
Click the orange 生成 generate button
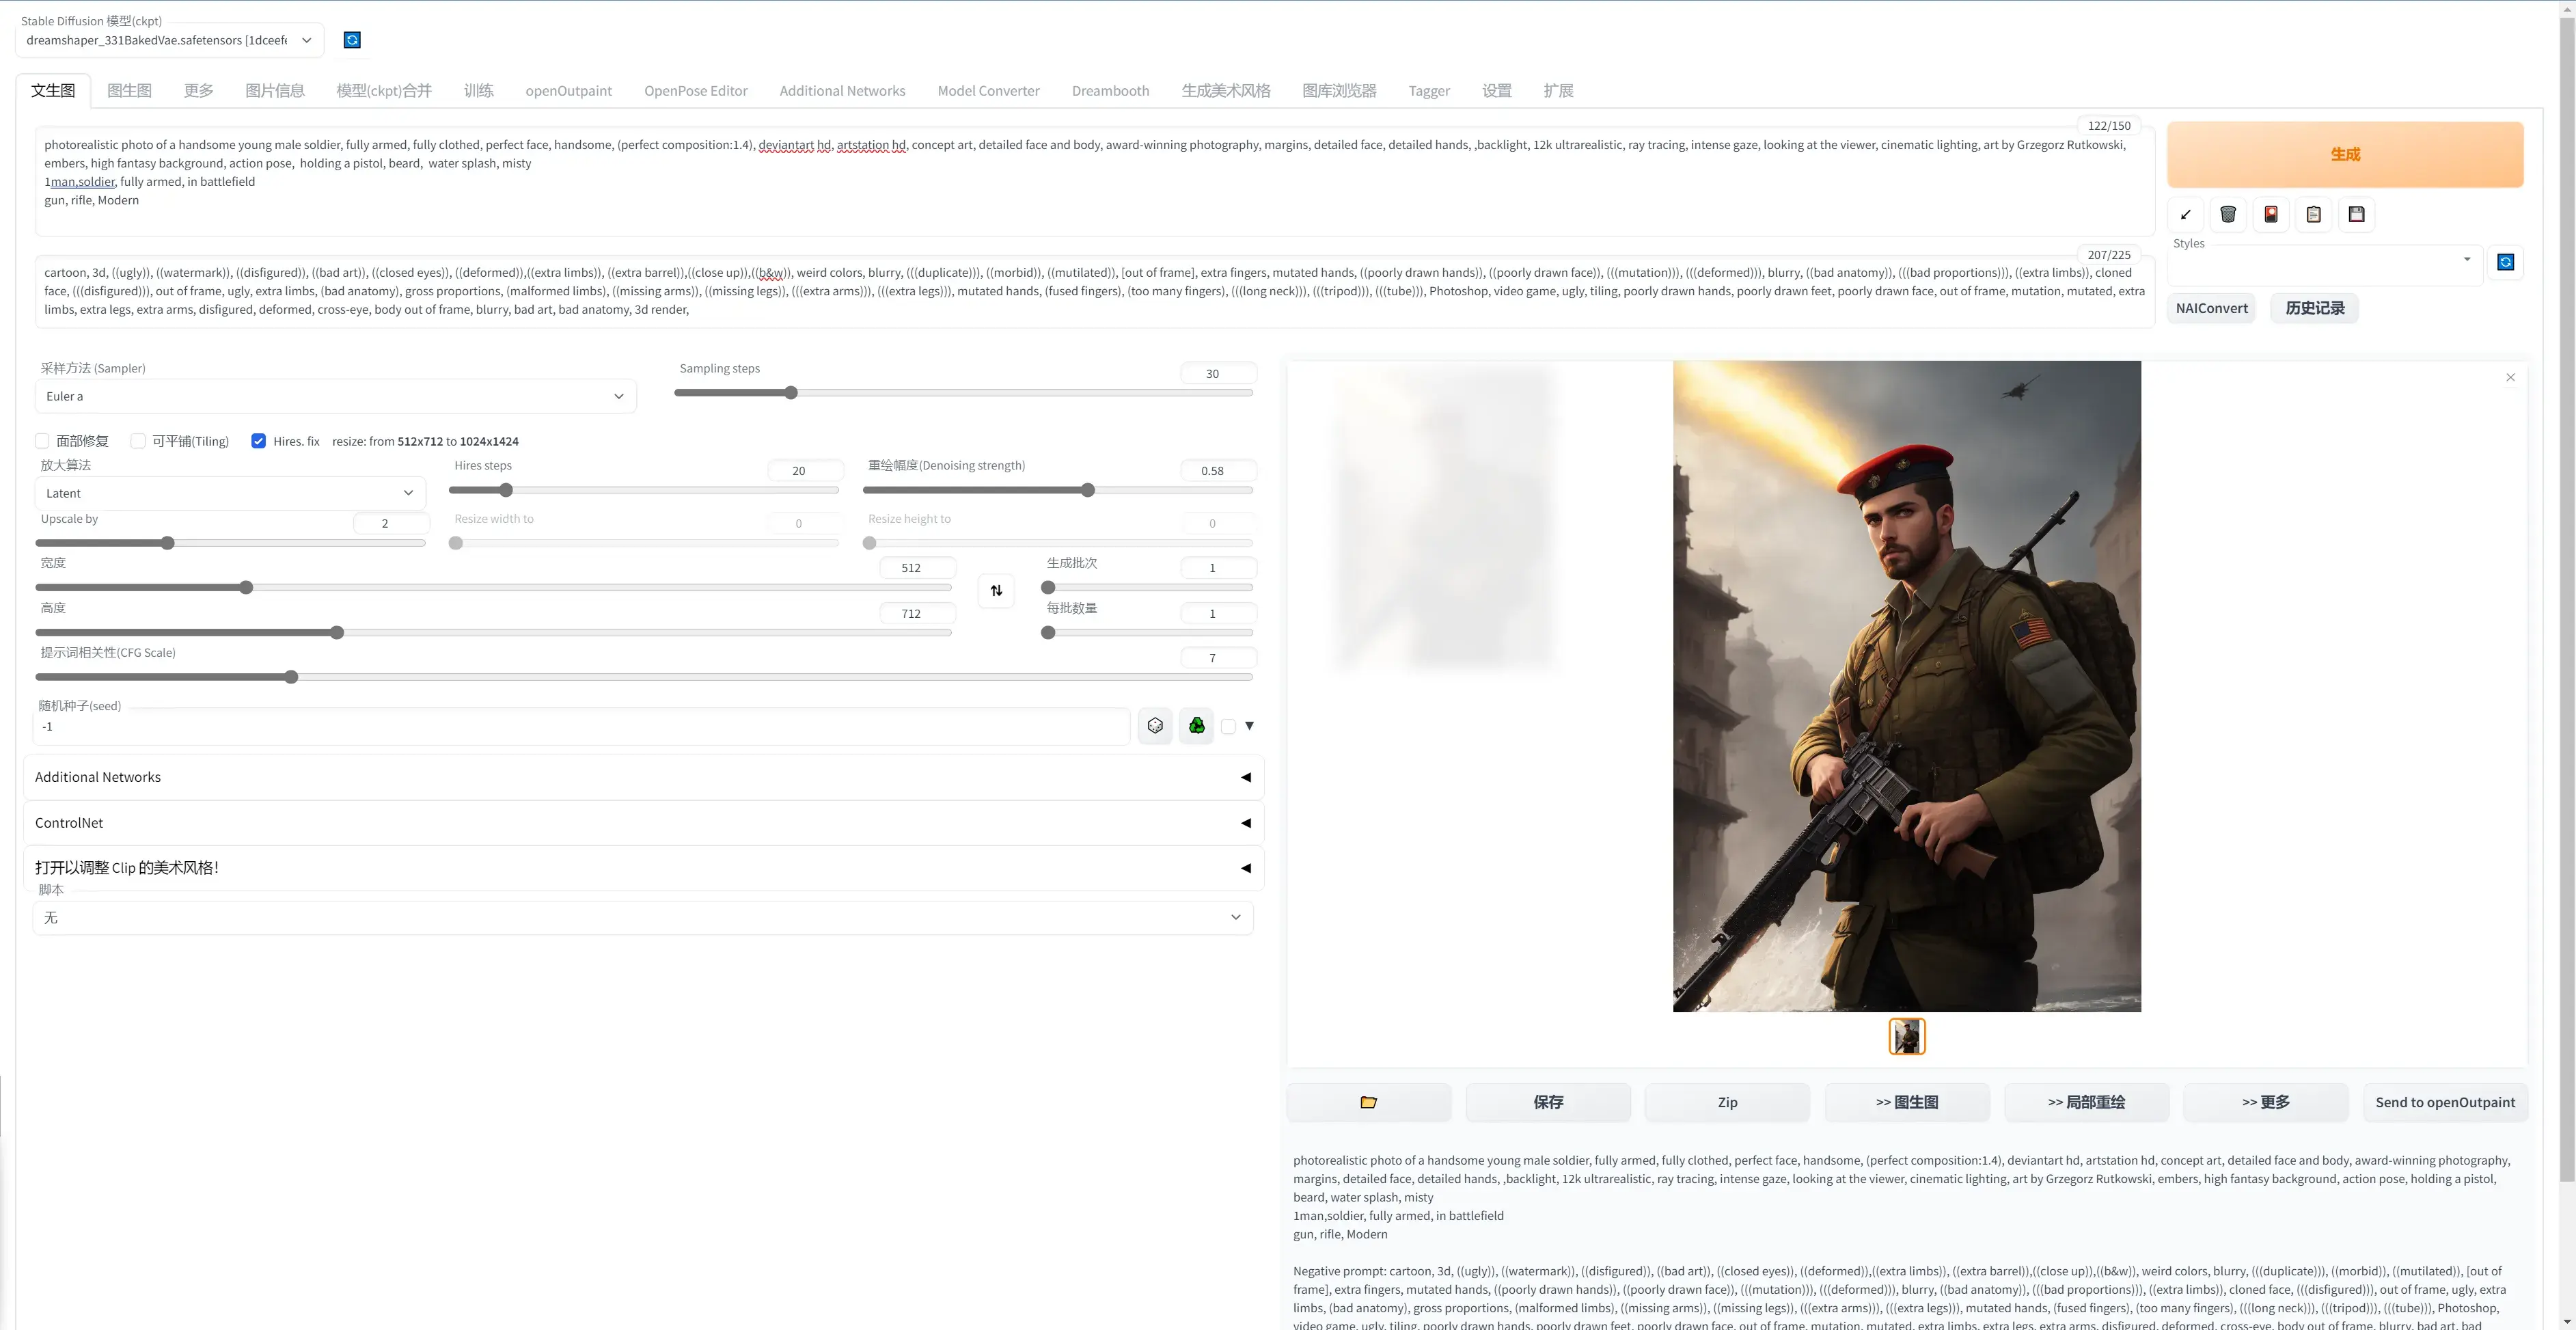tap(2344, 154)
